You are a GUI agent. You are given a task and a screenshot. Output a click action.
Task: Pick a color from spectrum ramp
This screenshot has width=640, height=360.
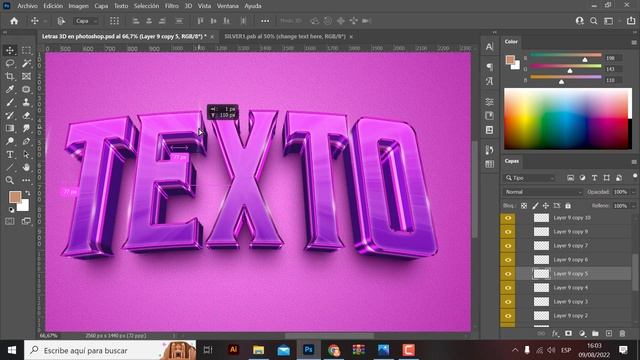[x=567, y=119]
